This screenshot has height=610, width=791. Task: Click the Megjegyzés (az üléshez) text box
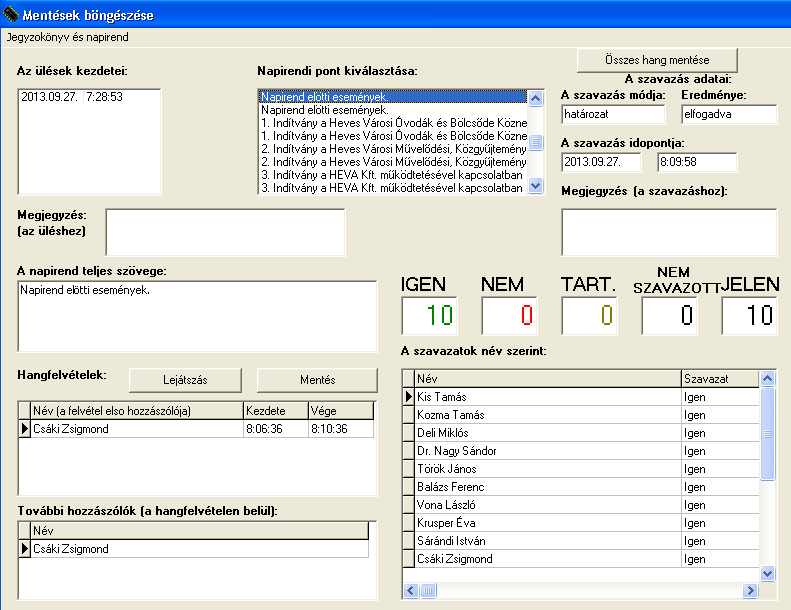225,232
